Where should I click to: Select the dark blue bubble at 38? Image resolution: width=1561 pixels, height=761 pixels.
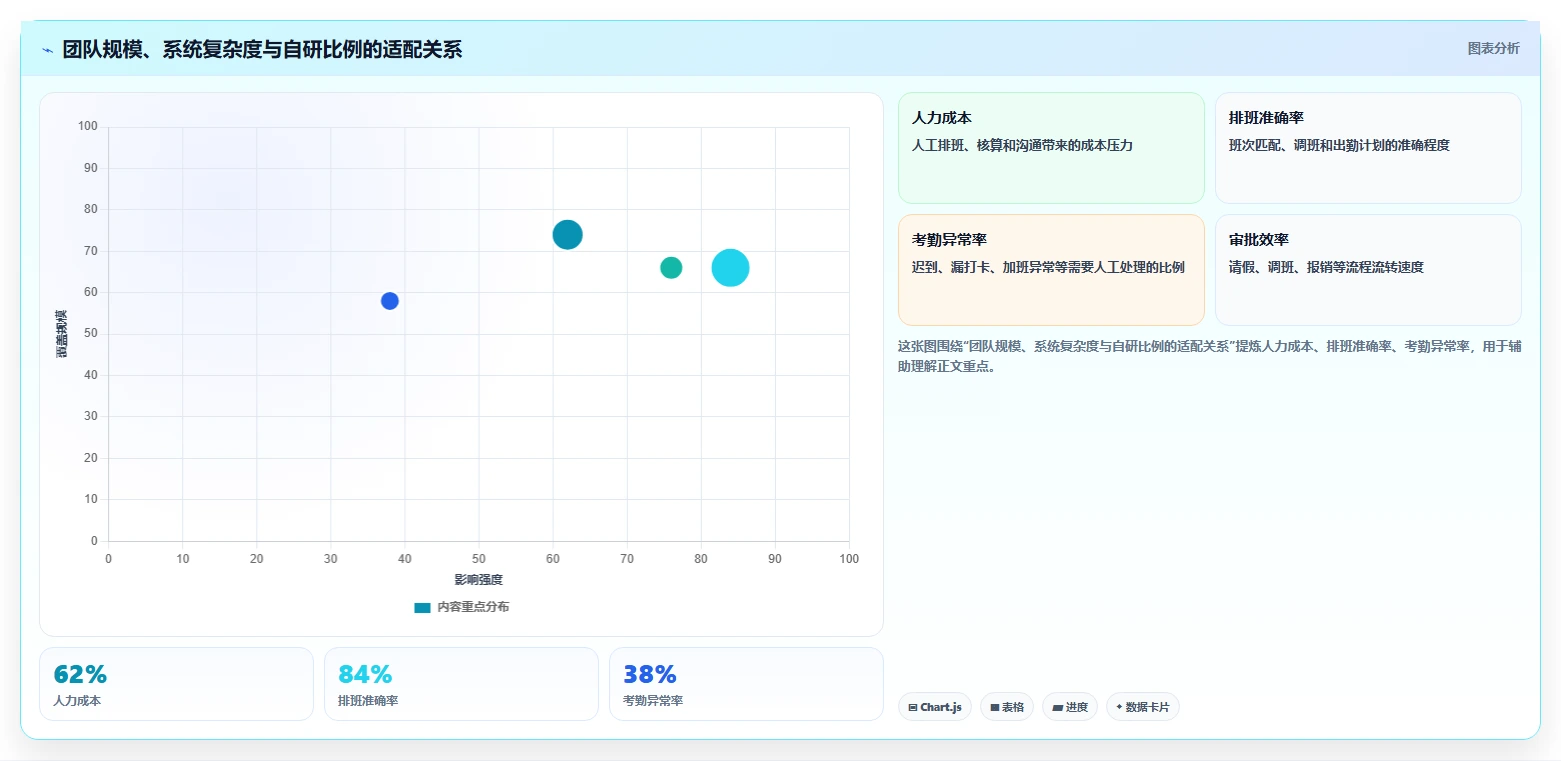(x=390, y=301)
